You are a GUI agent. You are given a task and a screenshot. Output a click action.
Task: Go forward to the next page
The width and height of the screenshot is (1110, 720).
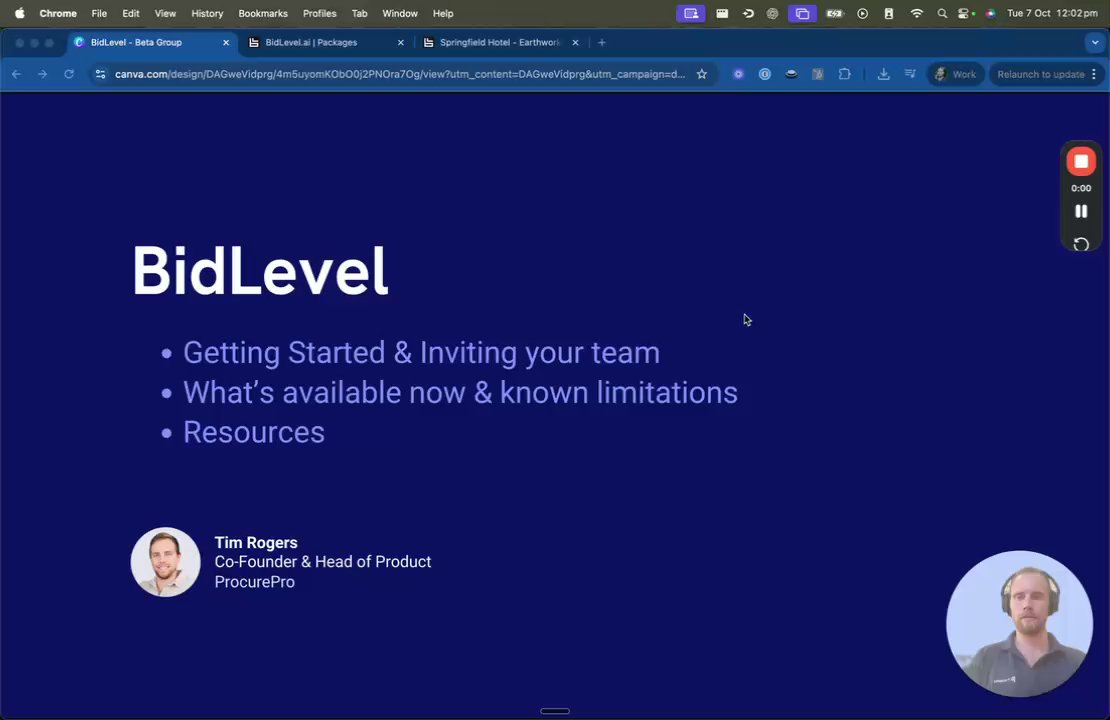point(42,74)
